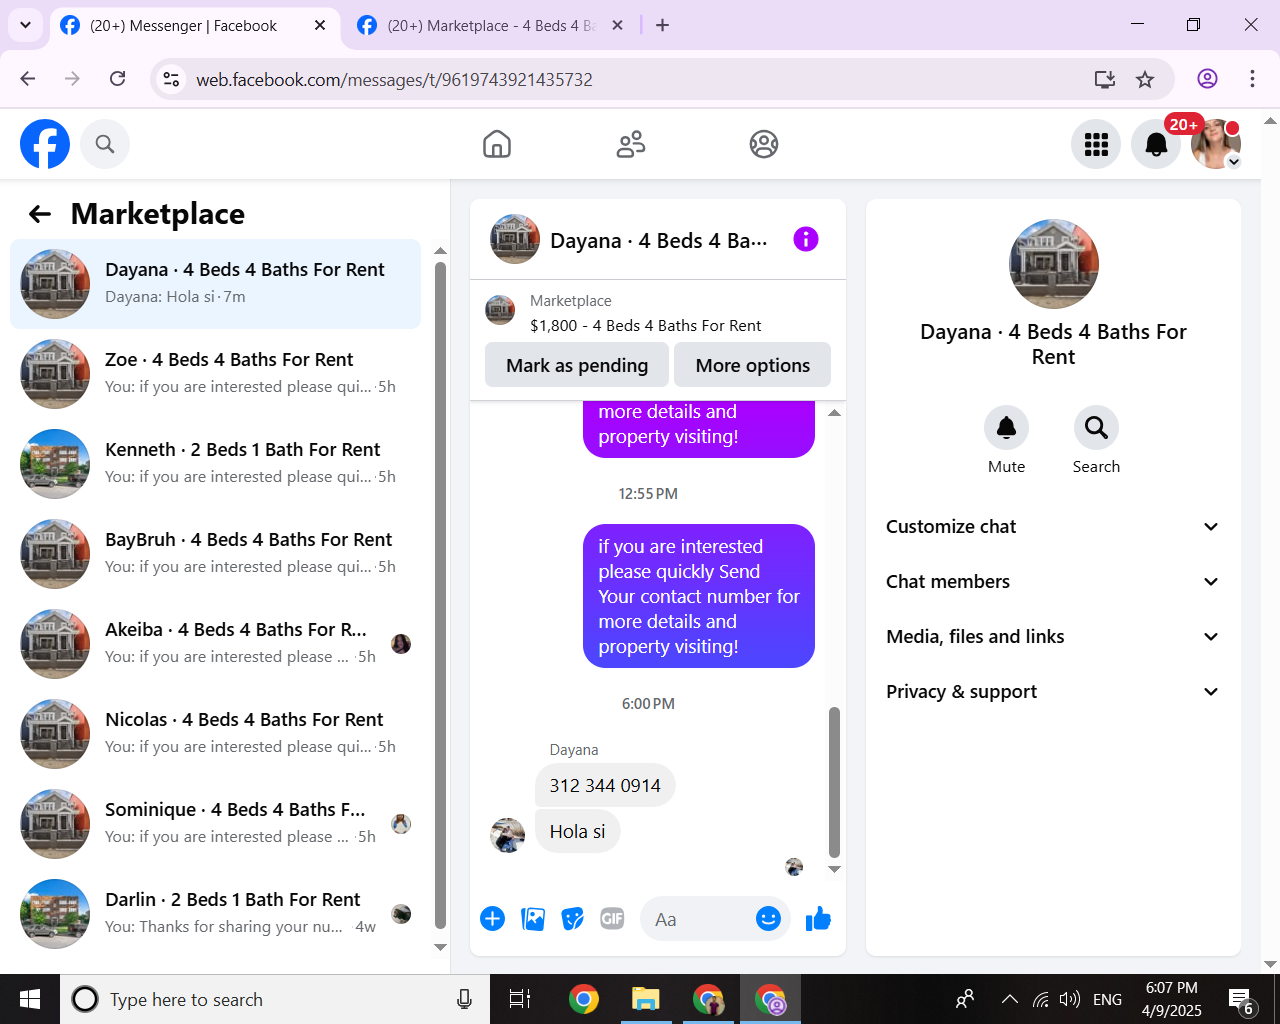Viewport: 1280px width, 1024px height.
Task: Open volume control in system tray
Action: [1070, 999]
